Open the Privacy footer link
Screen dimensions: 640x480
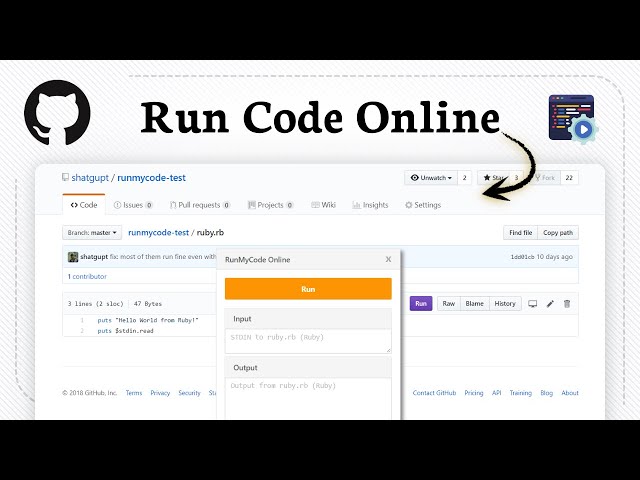(160, 393)
